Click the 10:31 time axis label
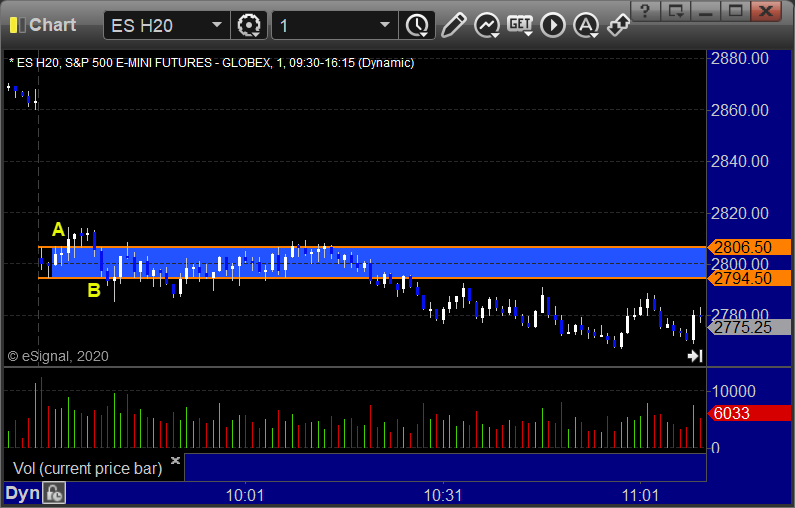The height and width of the screenshot is (508, 795). click(443, 495)
